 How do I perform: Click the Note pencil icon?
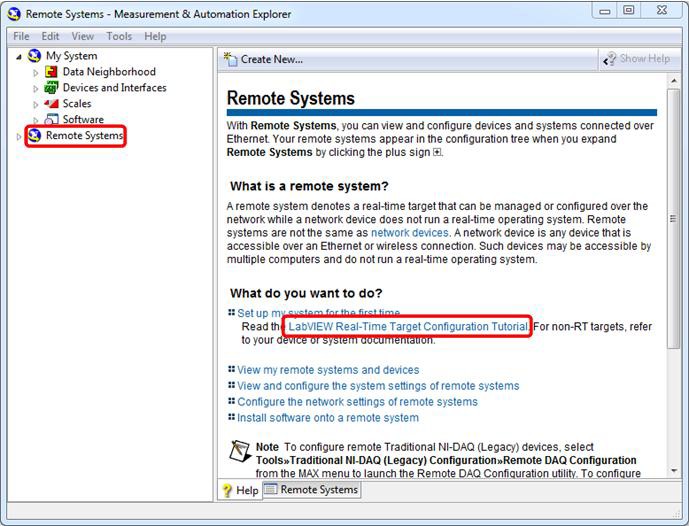(239, 451)
